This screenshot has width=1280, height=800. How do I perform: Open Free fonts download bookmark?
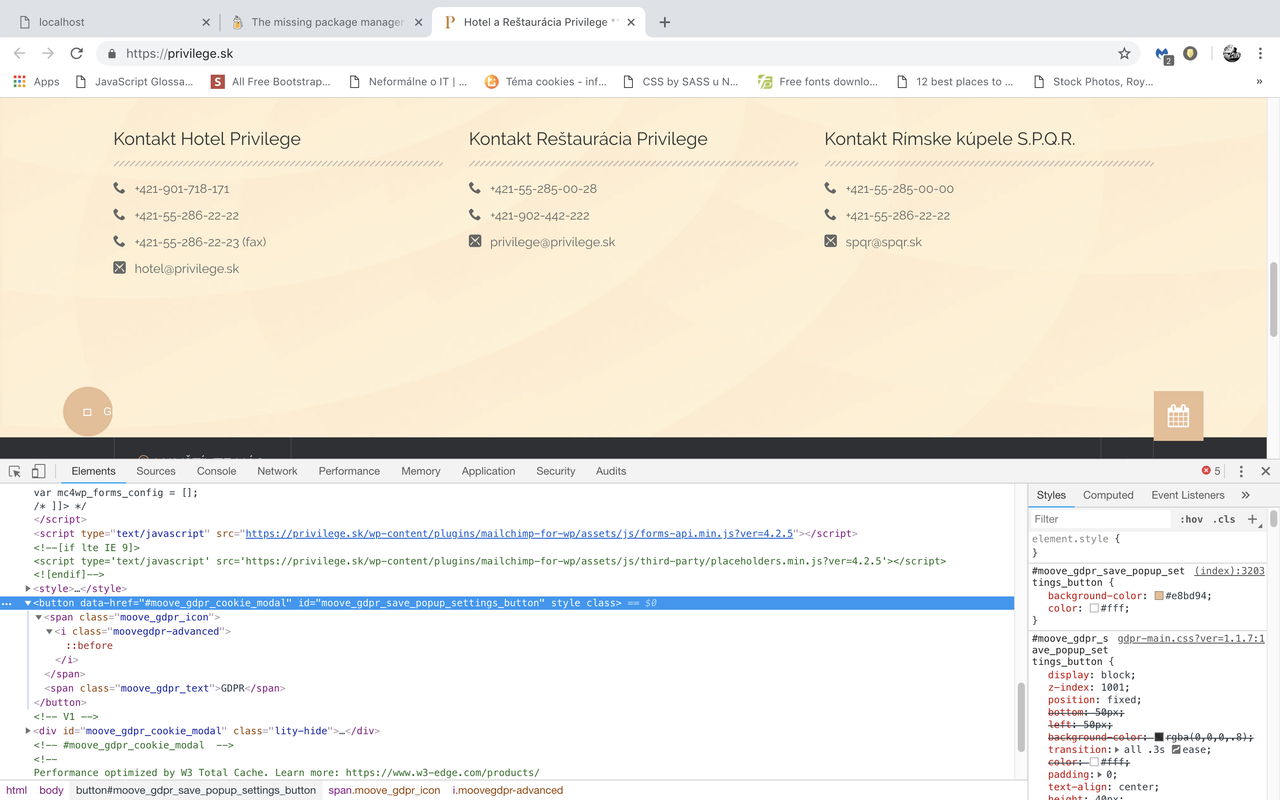(818, 82)
